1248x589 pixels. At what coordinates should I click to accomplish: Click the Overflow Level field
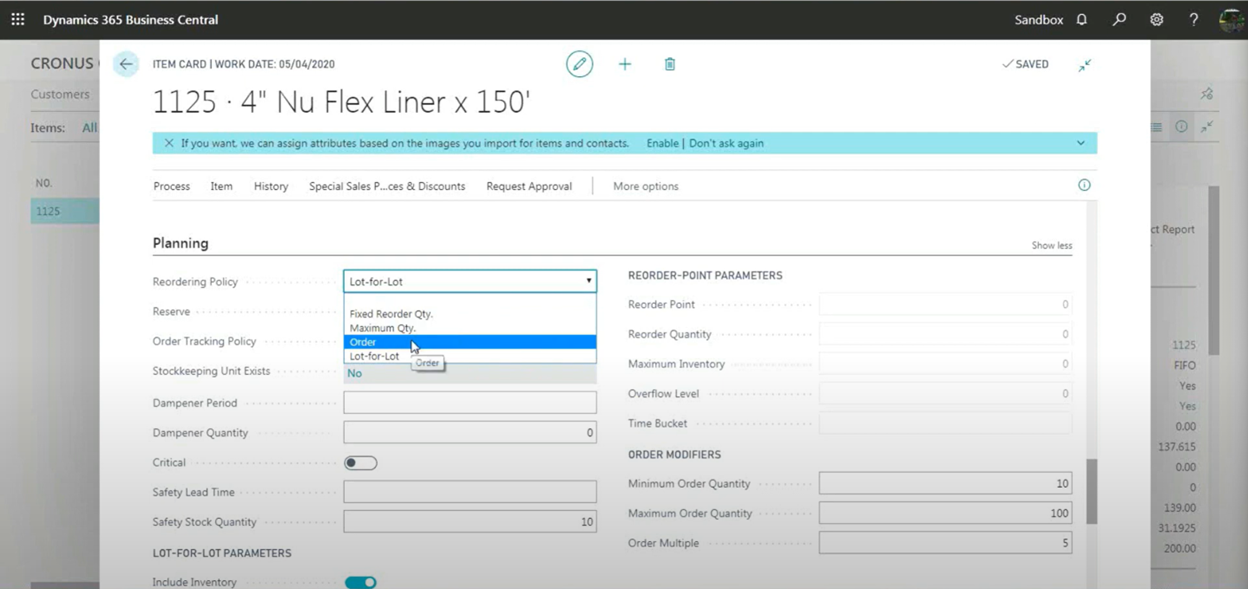click(945, 394)
